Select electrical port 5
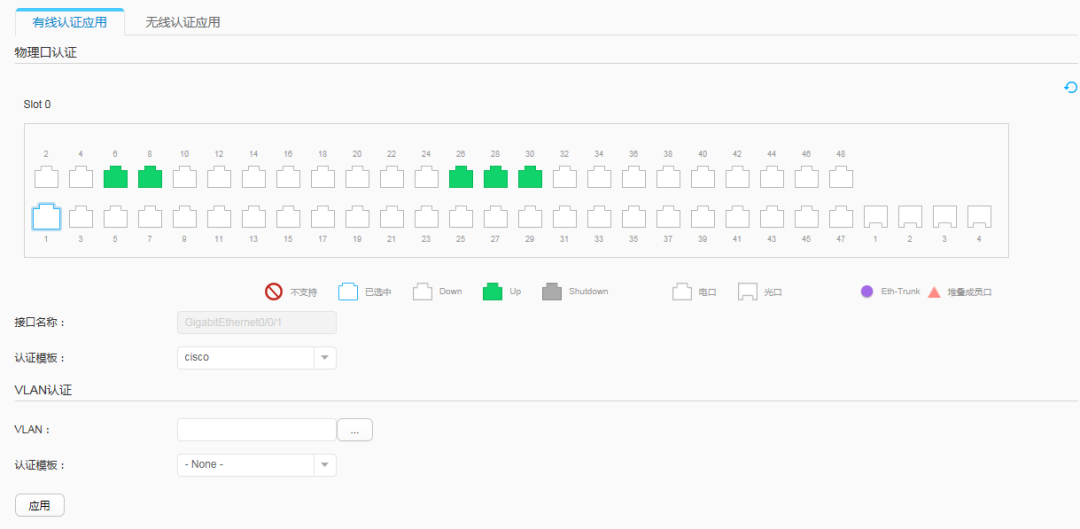 click(x=116, y=217)
